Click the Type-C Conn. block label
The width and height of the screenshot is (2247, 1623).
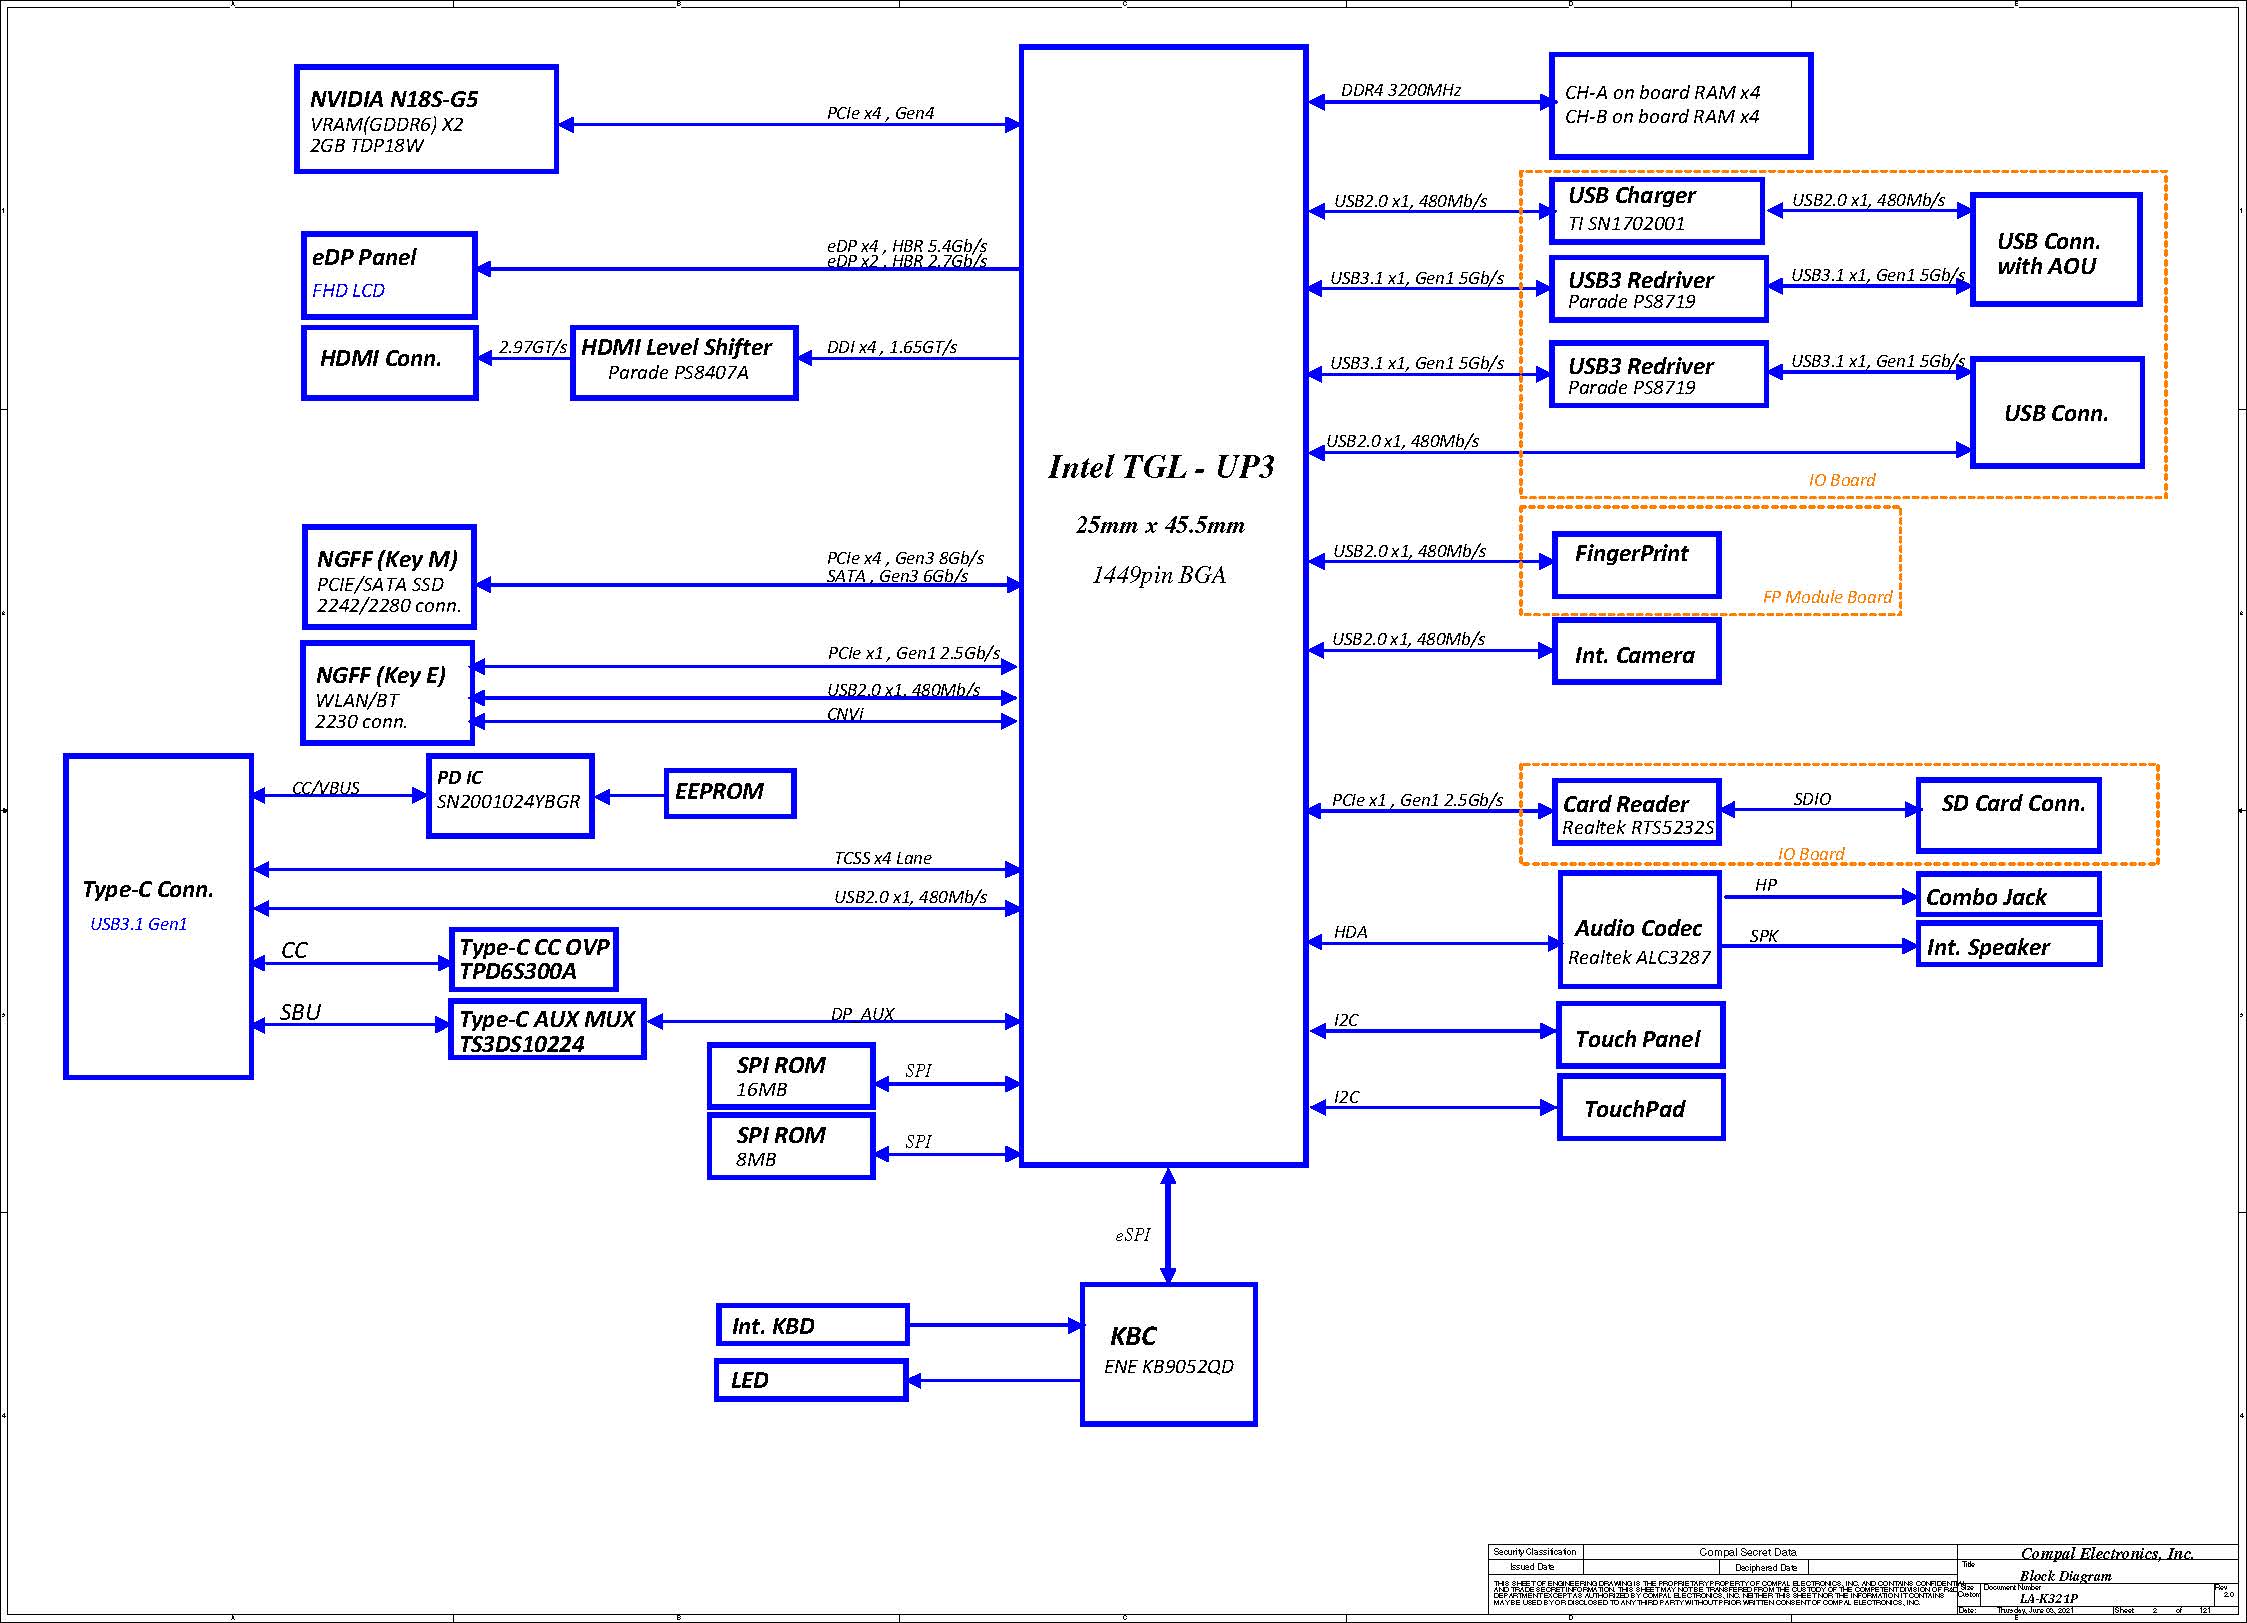pos(148,890)
